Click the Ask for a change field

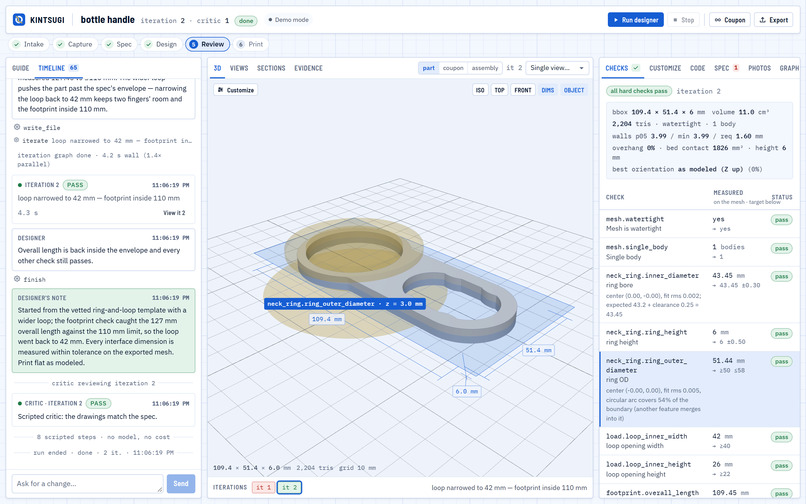[87, 483]
